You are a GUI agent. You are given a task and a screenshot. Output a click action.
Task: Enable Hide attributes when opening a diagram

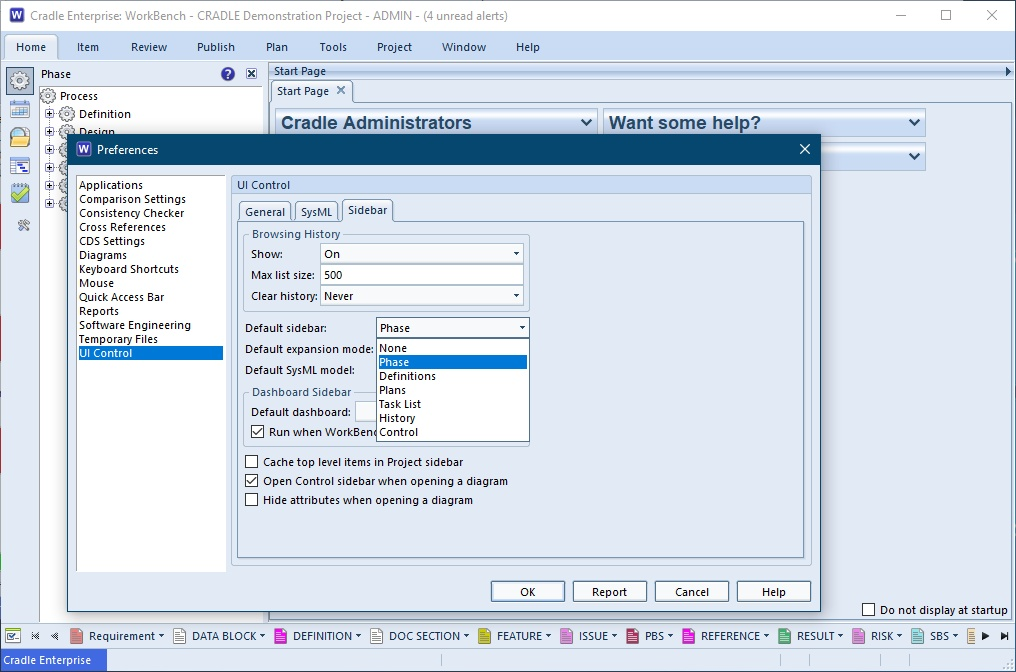251,500
